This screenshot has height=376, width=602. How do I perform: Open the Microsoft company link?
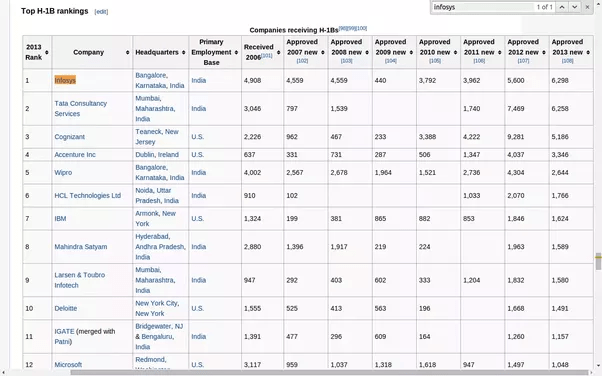[68, 364]
